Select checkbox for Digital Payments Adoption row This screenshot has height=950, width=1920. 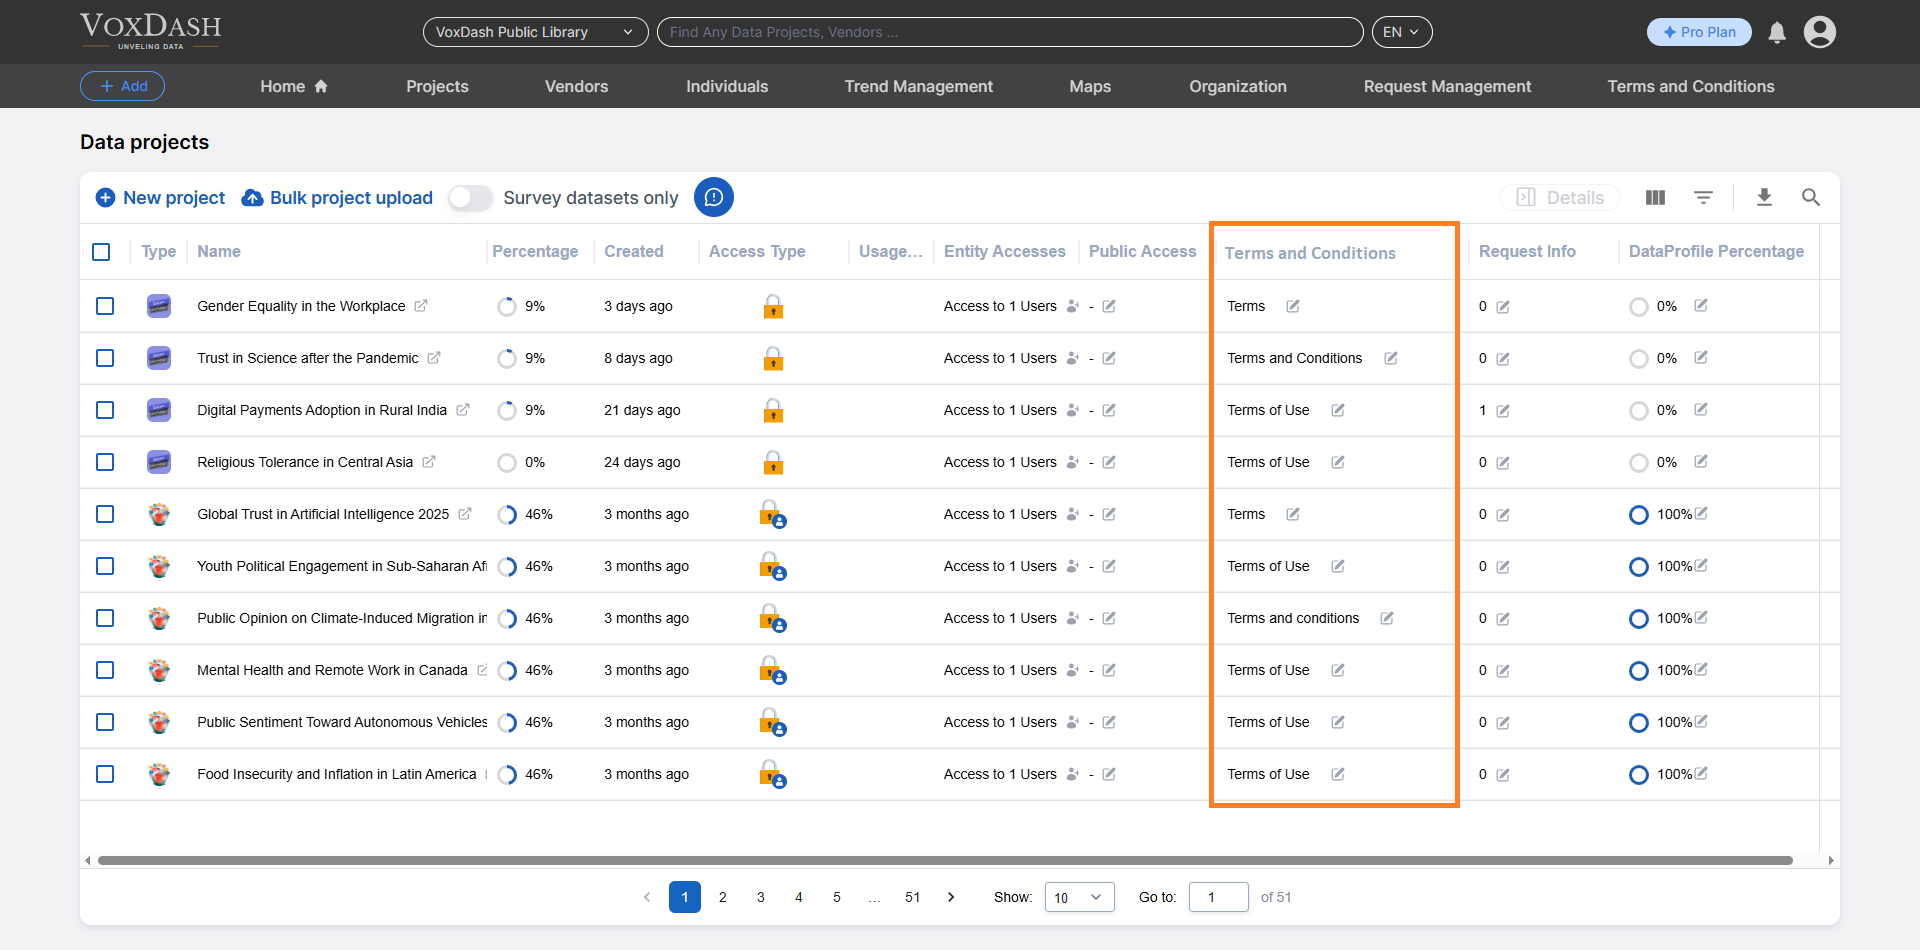tap(105, 410)
